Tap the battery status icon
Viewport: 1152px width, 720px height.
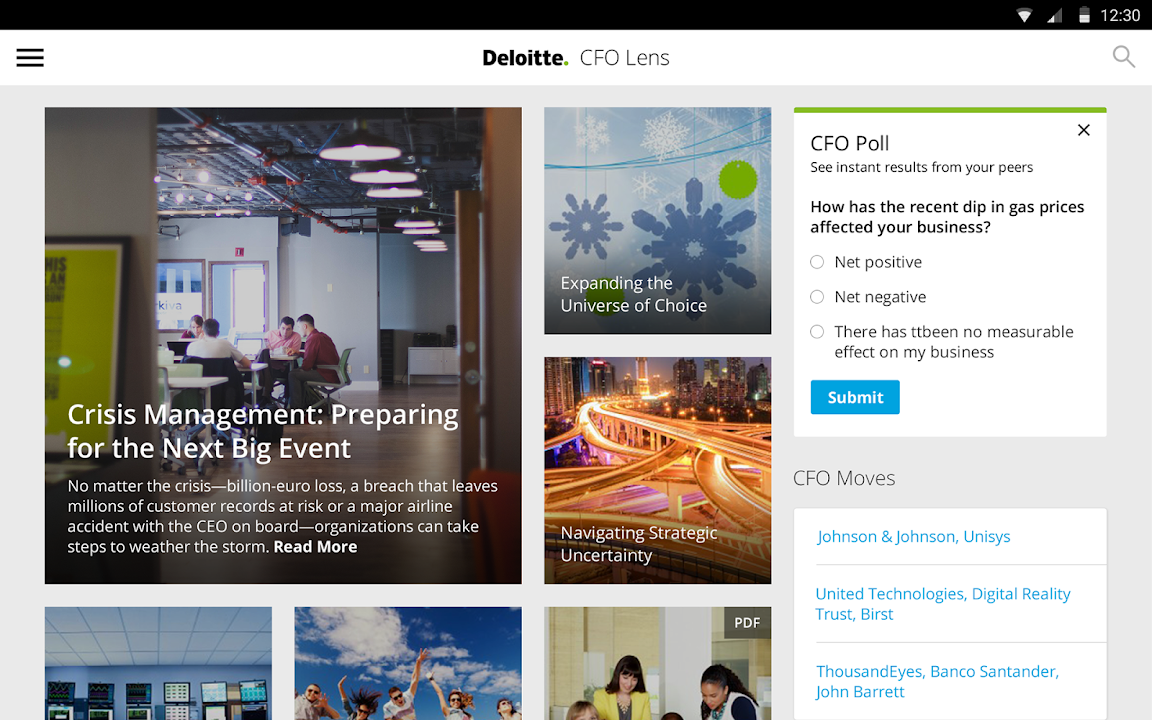point(1084,15)
